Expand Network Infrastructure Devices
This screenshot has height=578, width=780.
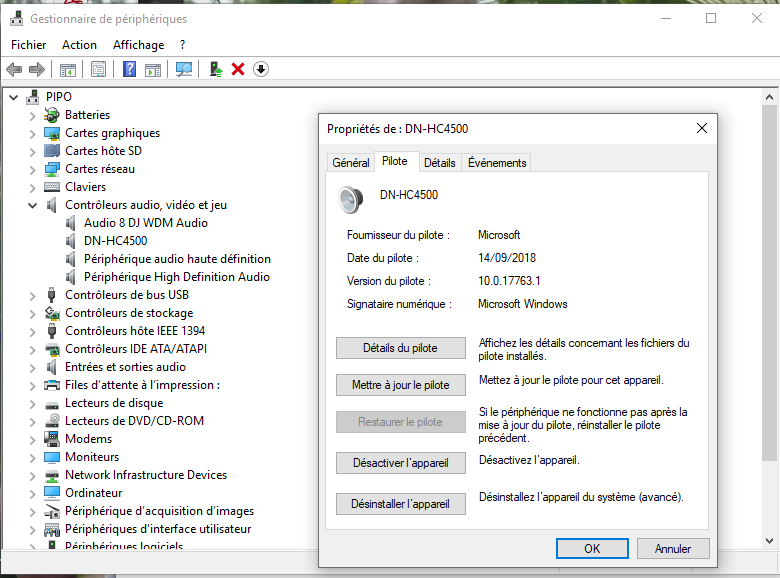point(32,476)
